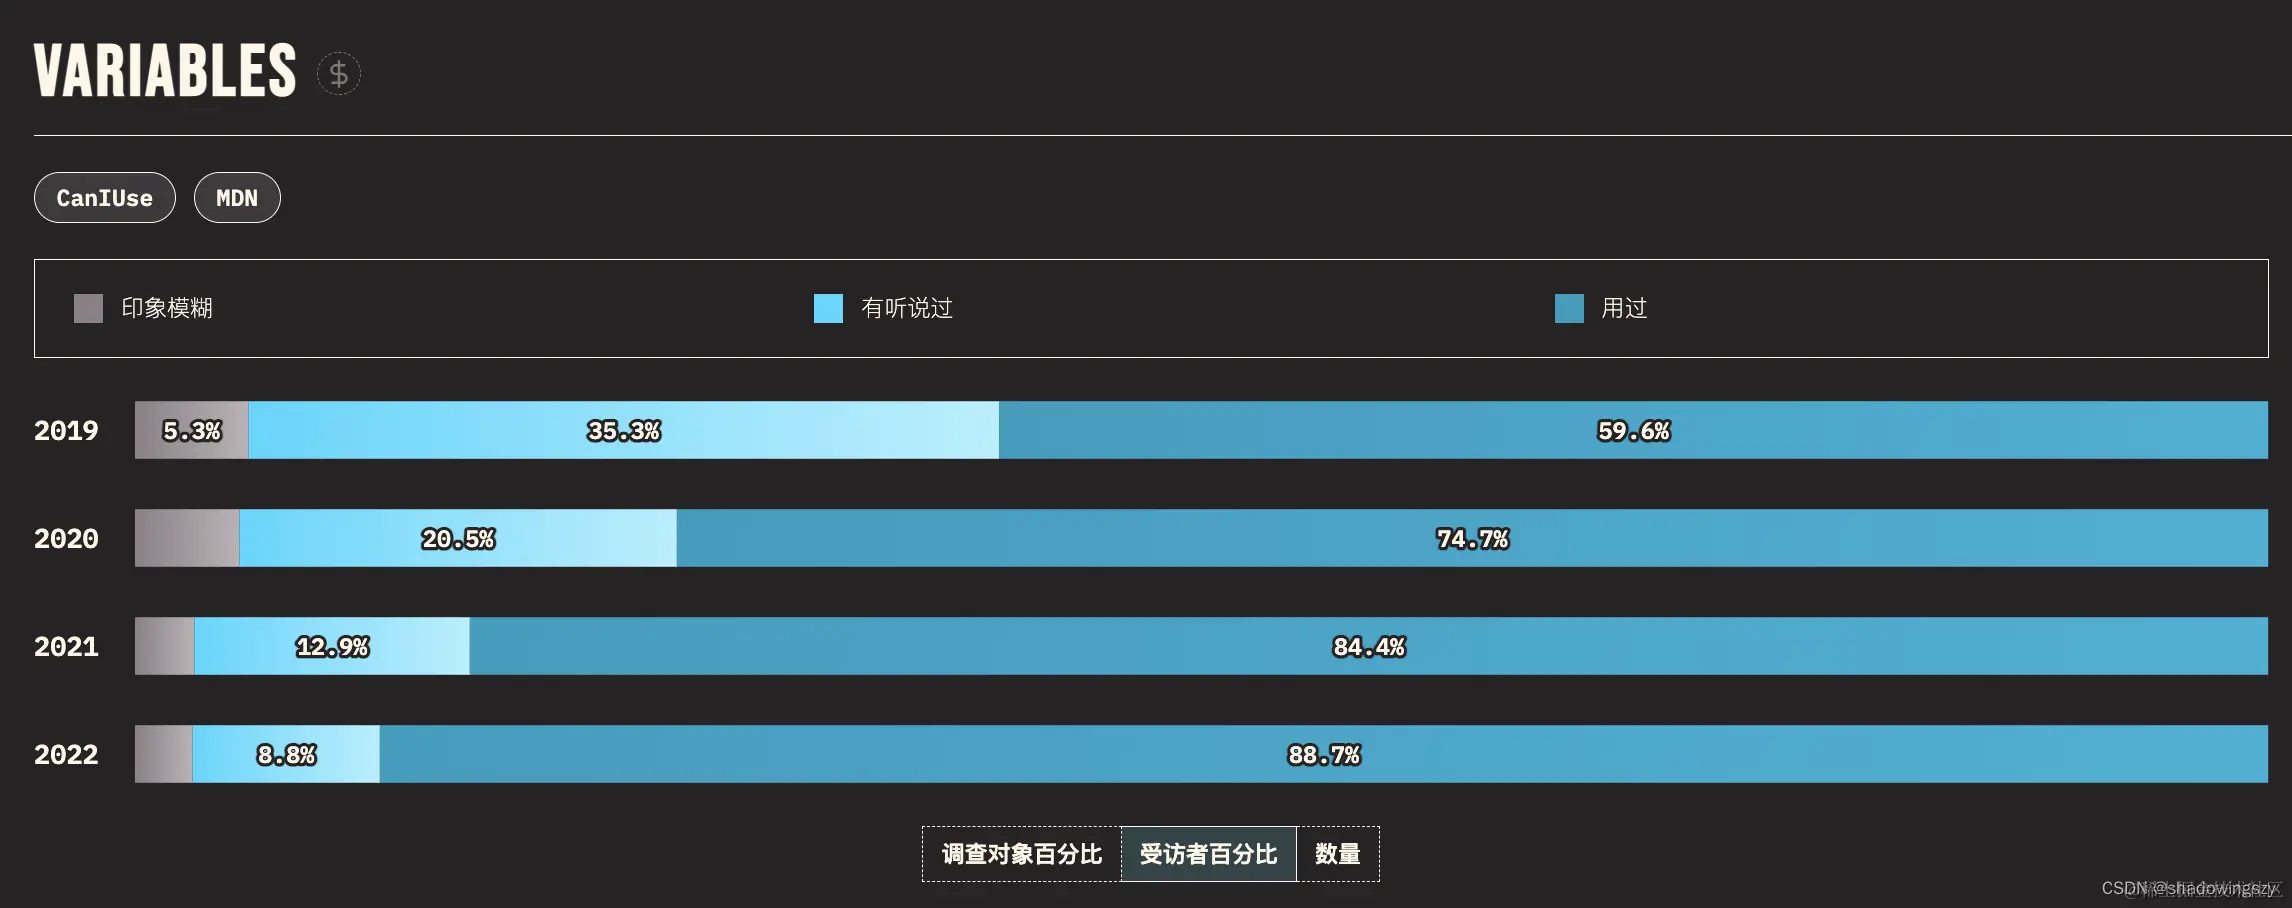Click the 2022 year label
2292x908 pixels.
tap(66, 755)
